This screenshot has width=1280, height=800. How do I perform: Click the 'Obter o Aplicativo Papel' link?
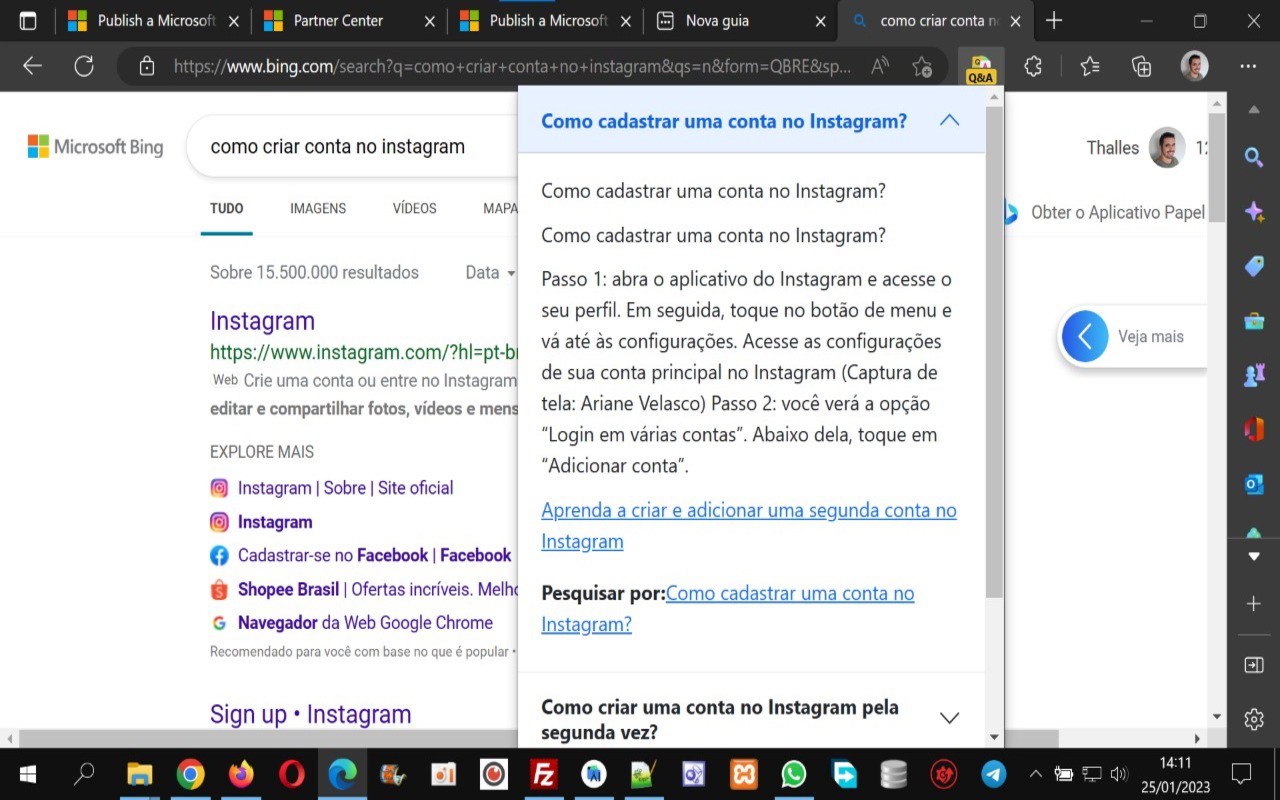[x=1118, y=212]
